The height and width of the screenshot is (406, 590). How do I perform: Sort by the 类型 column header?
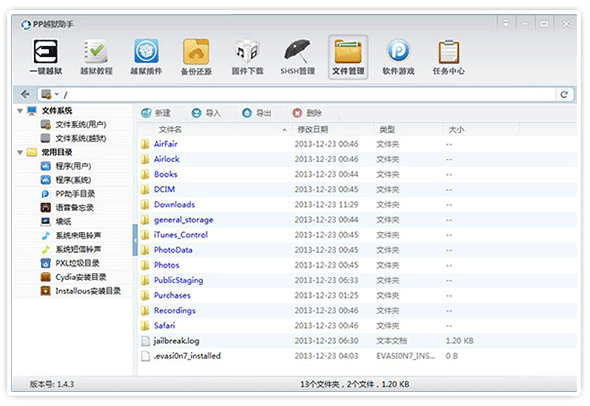click(408, 129)
